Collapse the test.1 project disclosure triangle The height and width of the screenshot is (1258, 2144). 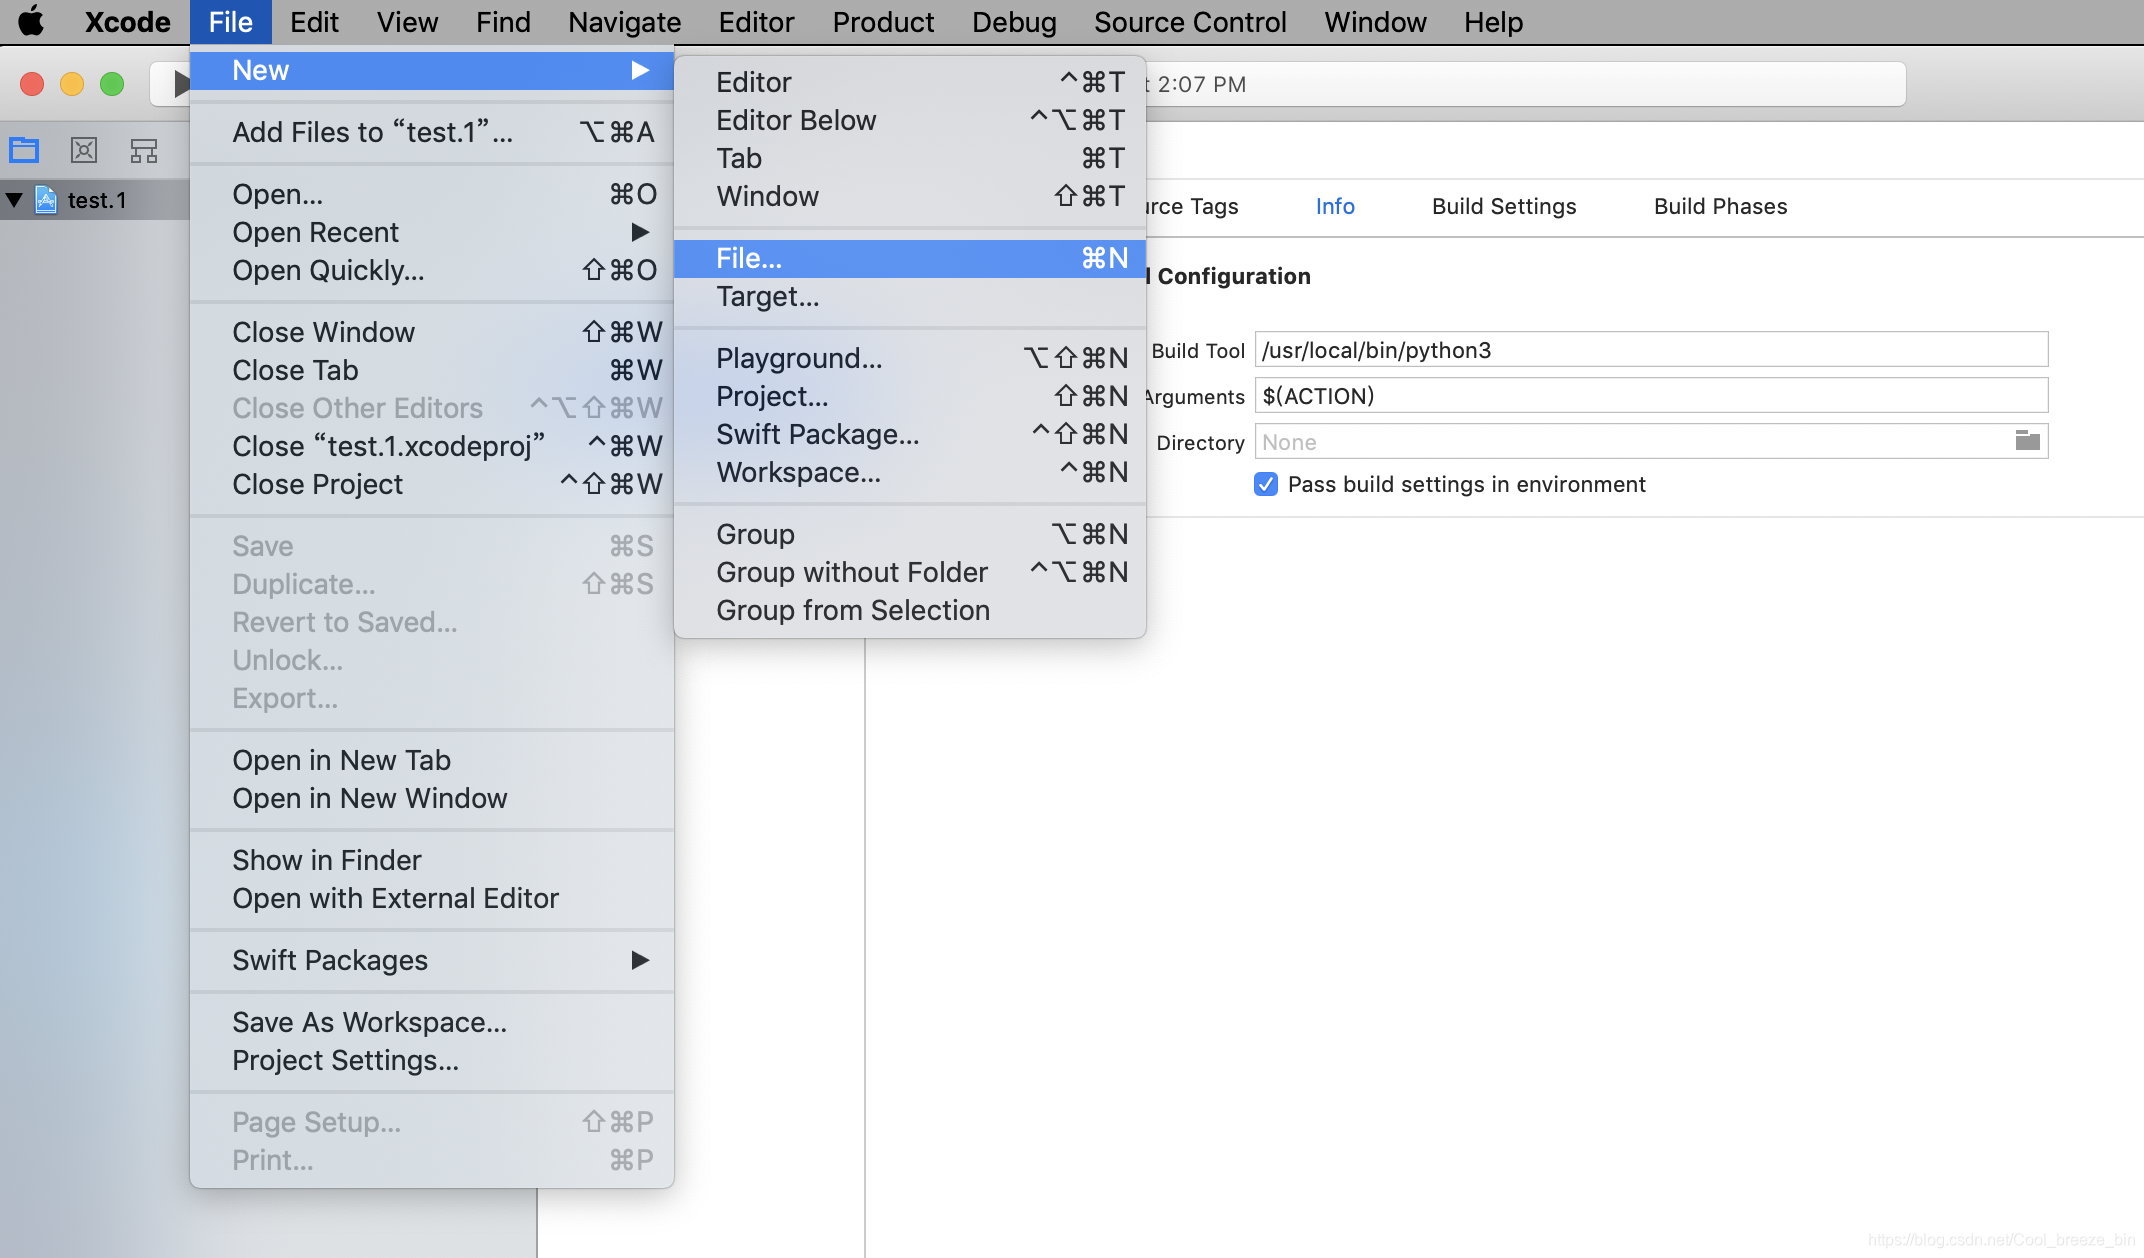pyautogui.click(x=15, y=200)
